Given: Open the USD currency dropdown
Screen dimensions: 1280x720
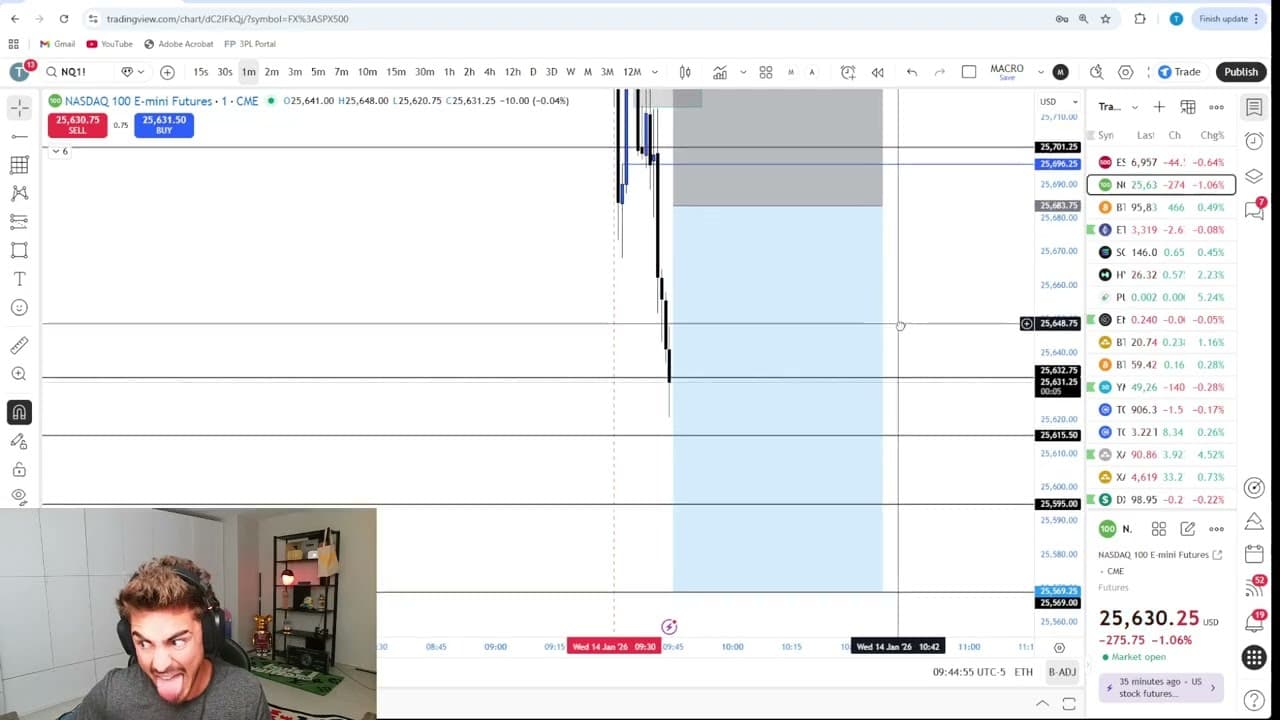Looking at the screenshot, I should (1058, 102).
